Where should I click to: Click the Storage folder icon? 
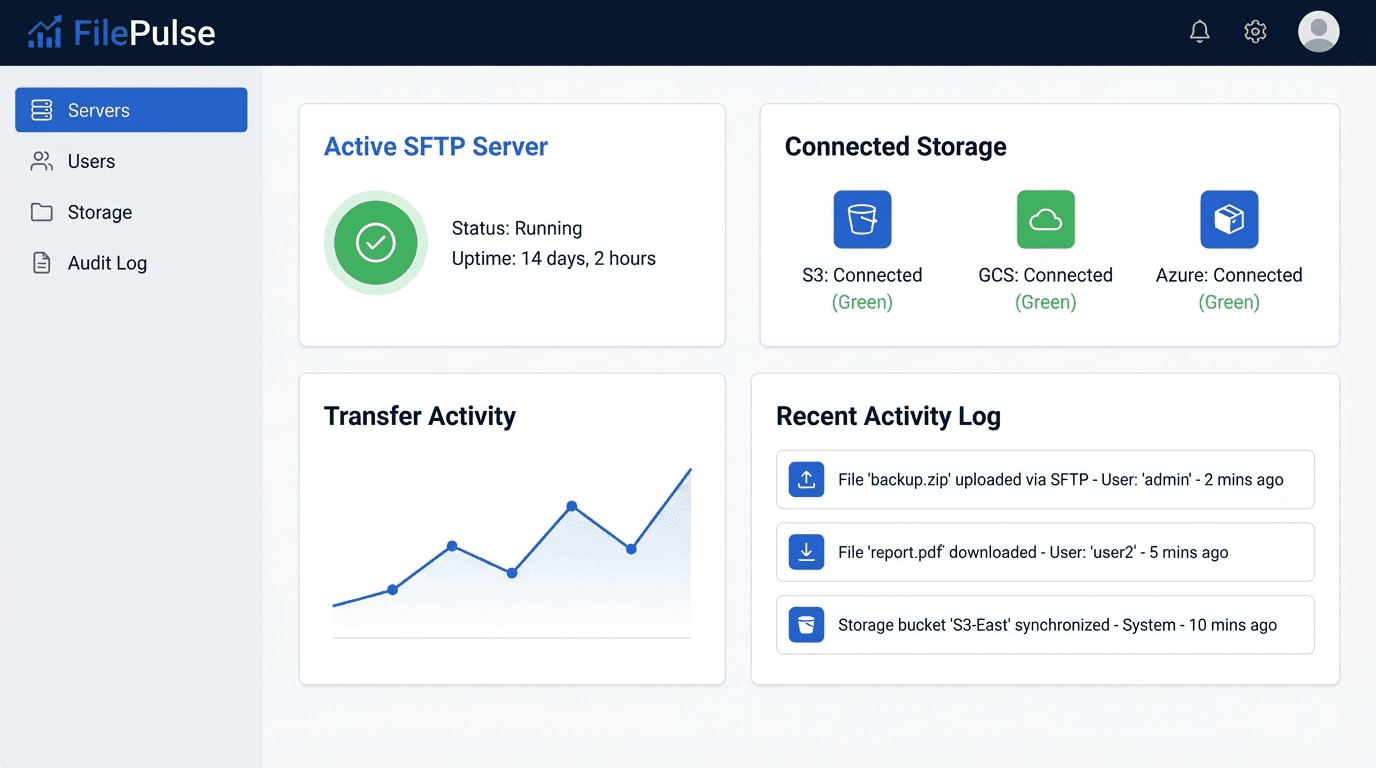pos(41,212)
